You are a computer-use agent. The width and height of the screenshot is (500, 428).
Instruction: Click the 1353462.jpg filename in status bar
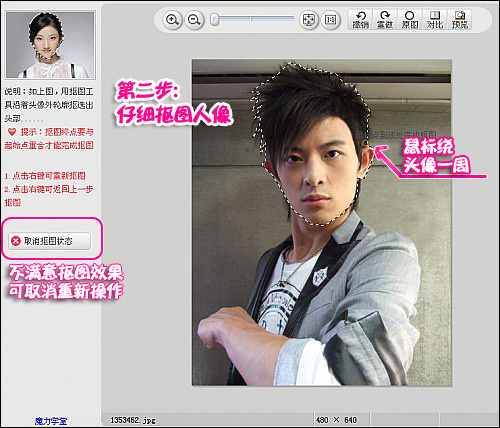[x=133, y=420]
